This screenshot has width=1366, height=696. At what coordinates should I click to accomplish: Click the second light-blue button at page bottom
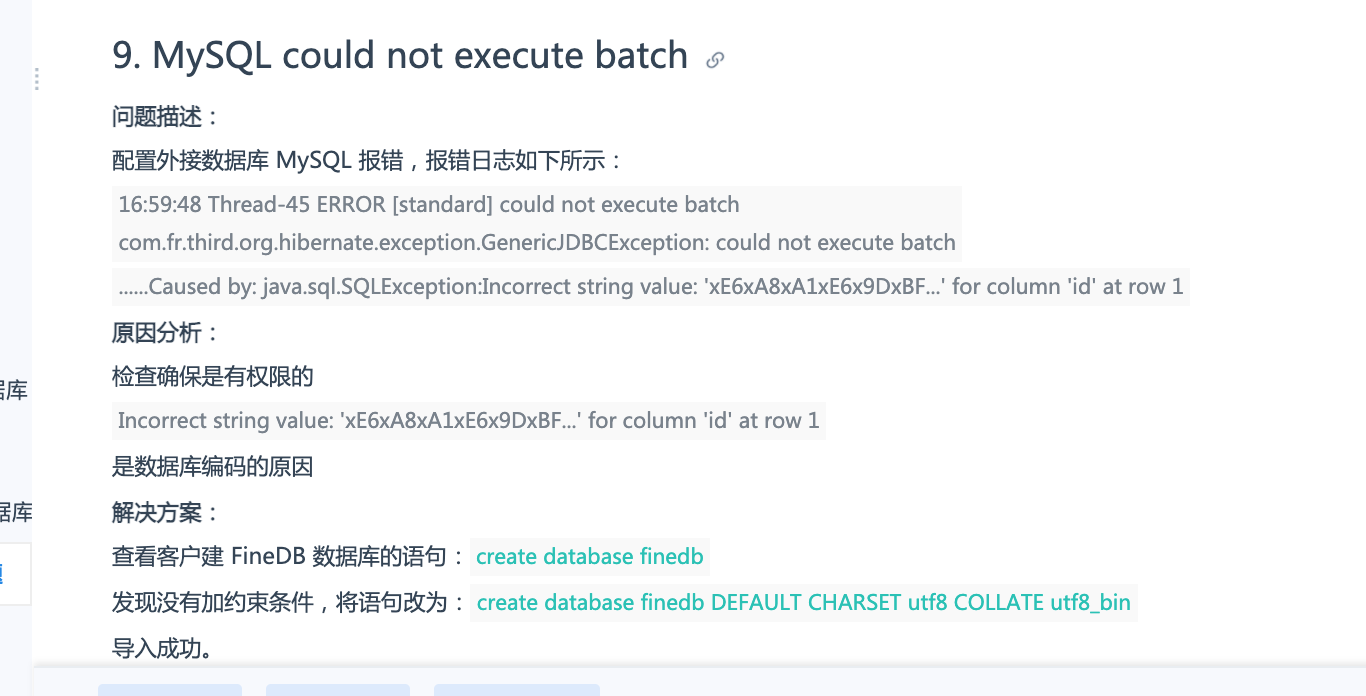coord(338,690)
